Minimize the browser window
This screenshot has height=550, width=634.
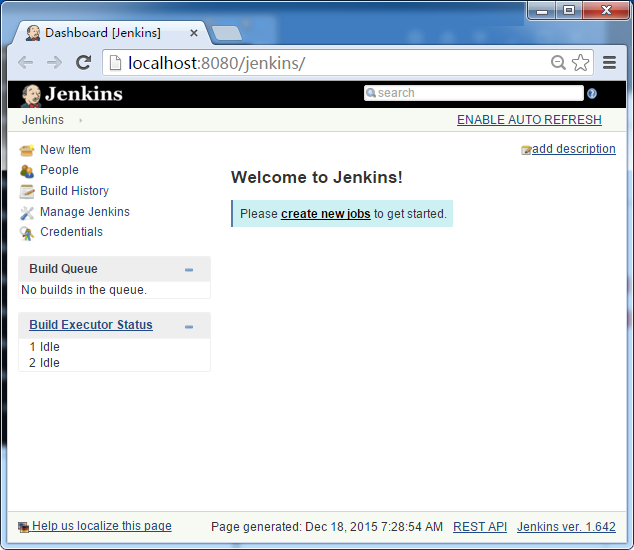click(x=542, y=11)
